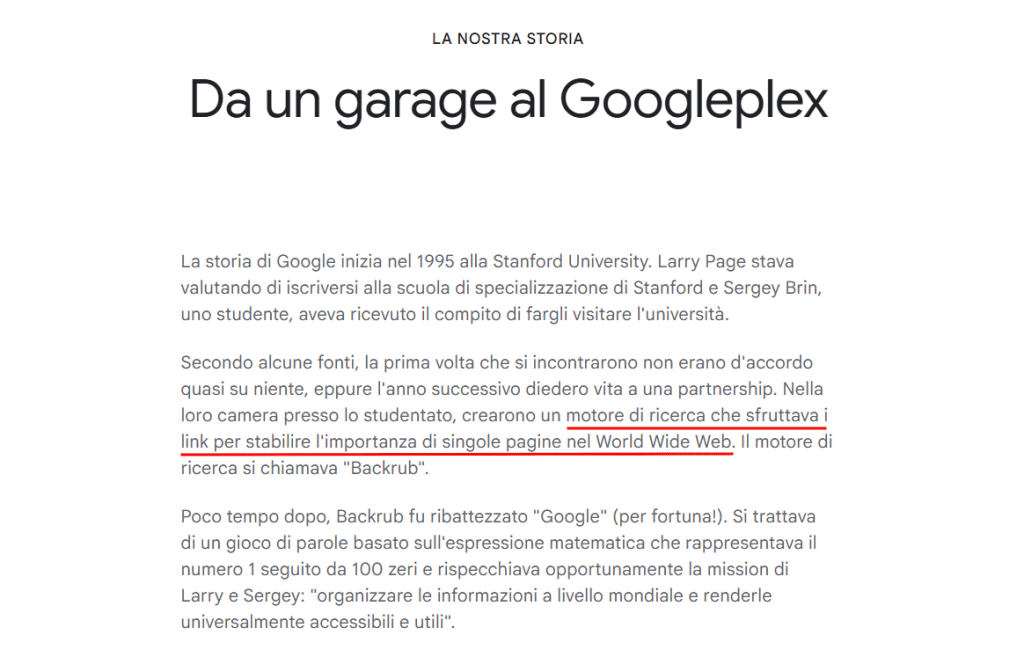1024x657 pixels.
Task: Click the paragraph starting "La storia di Google inizia"
Action: pos(502,288)
